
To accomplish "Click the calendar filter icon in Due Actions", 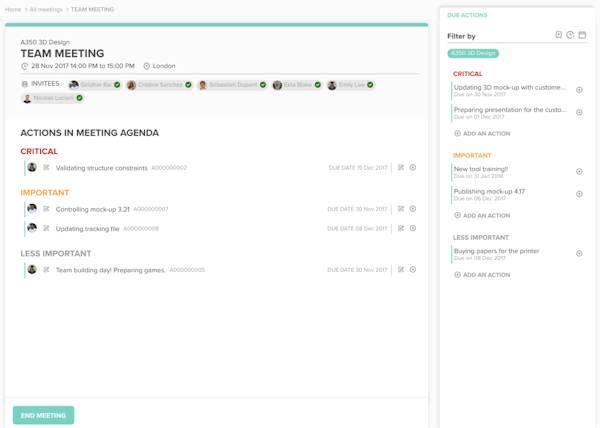I will pyautogui.click(x=582, y=35).
